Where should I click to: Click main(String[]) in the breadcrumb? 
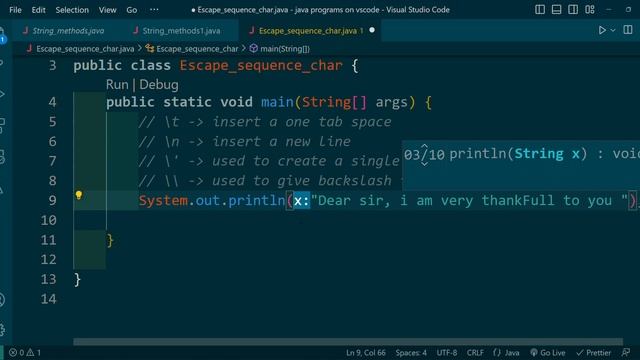click(285, 49)
